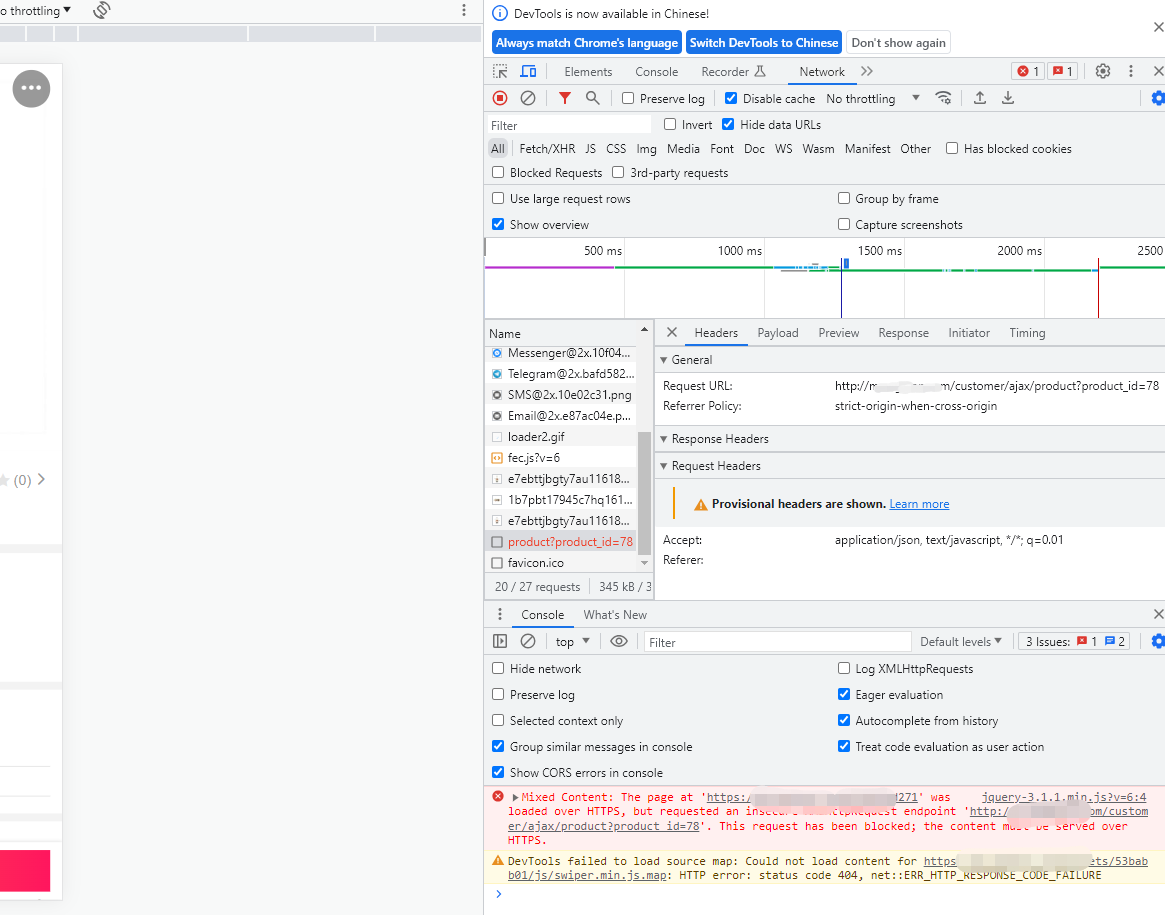Import HAR file upload icon

(980, 98)
